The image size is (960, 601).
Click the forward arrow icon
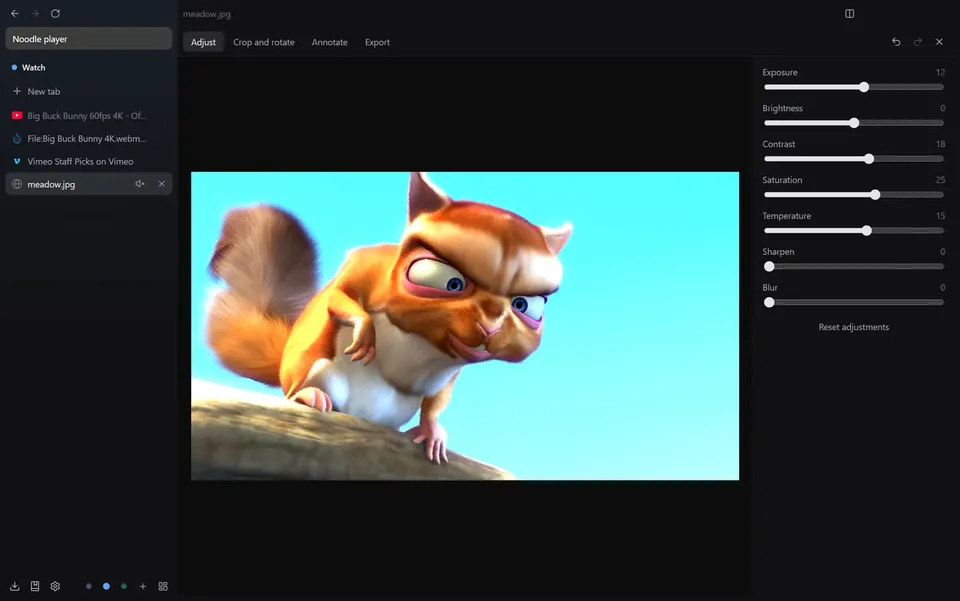(35, 13)
